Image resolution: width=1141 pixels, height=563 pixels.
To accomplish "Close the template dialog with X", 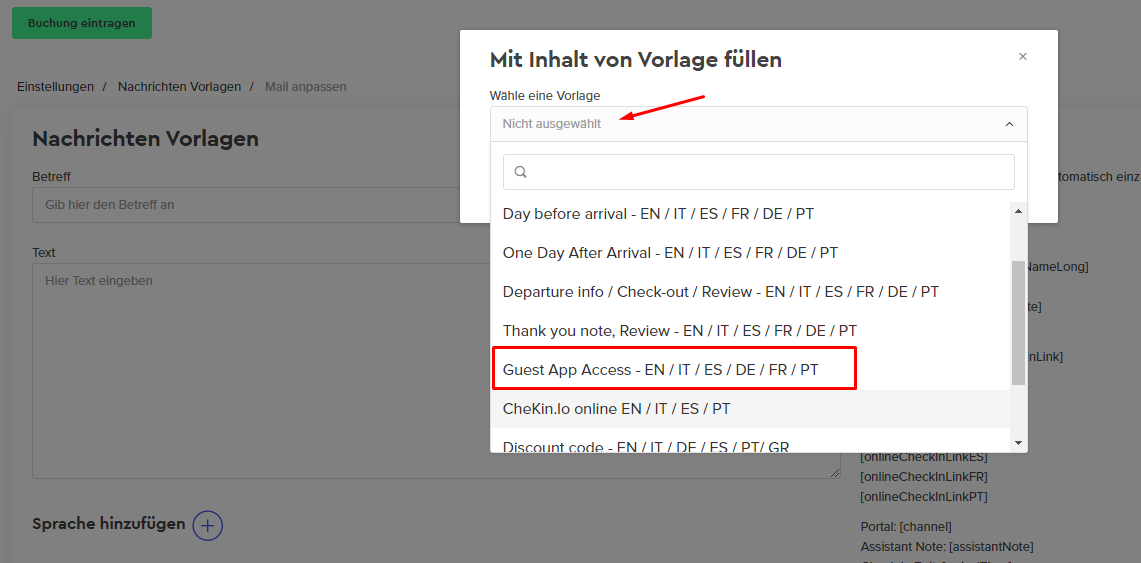I will point(1022,57).
